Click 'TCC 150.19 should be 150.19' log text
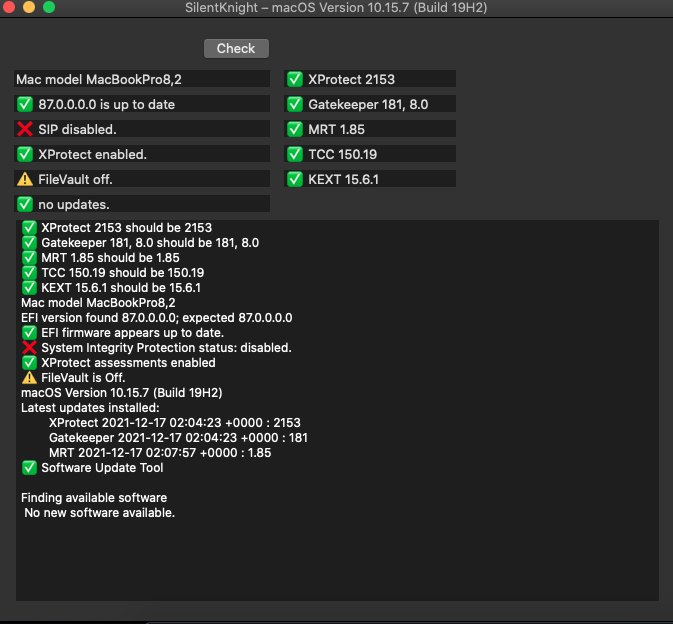The image size is (673, 624). pyautogui.click(x=123, y=273)
